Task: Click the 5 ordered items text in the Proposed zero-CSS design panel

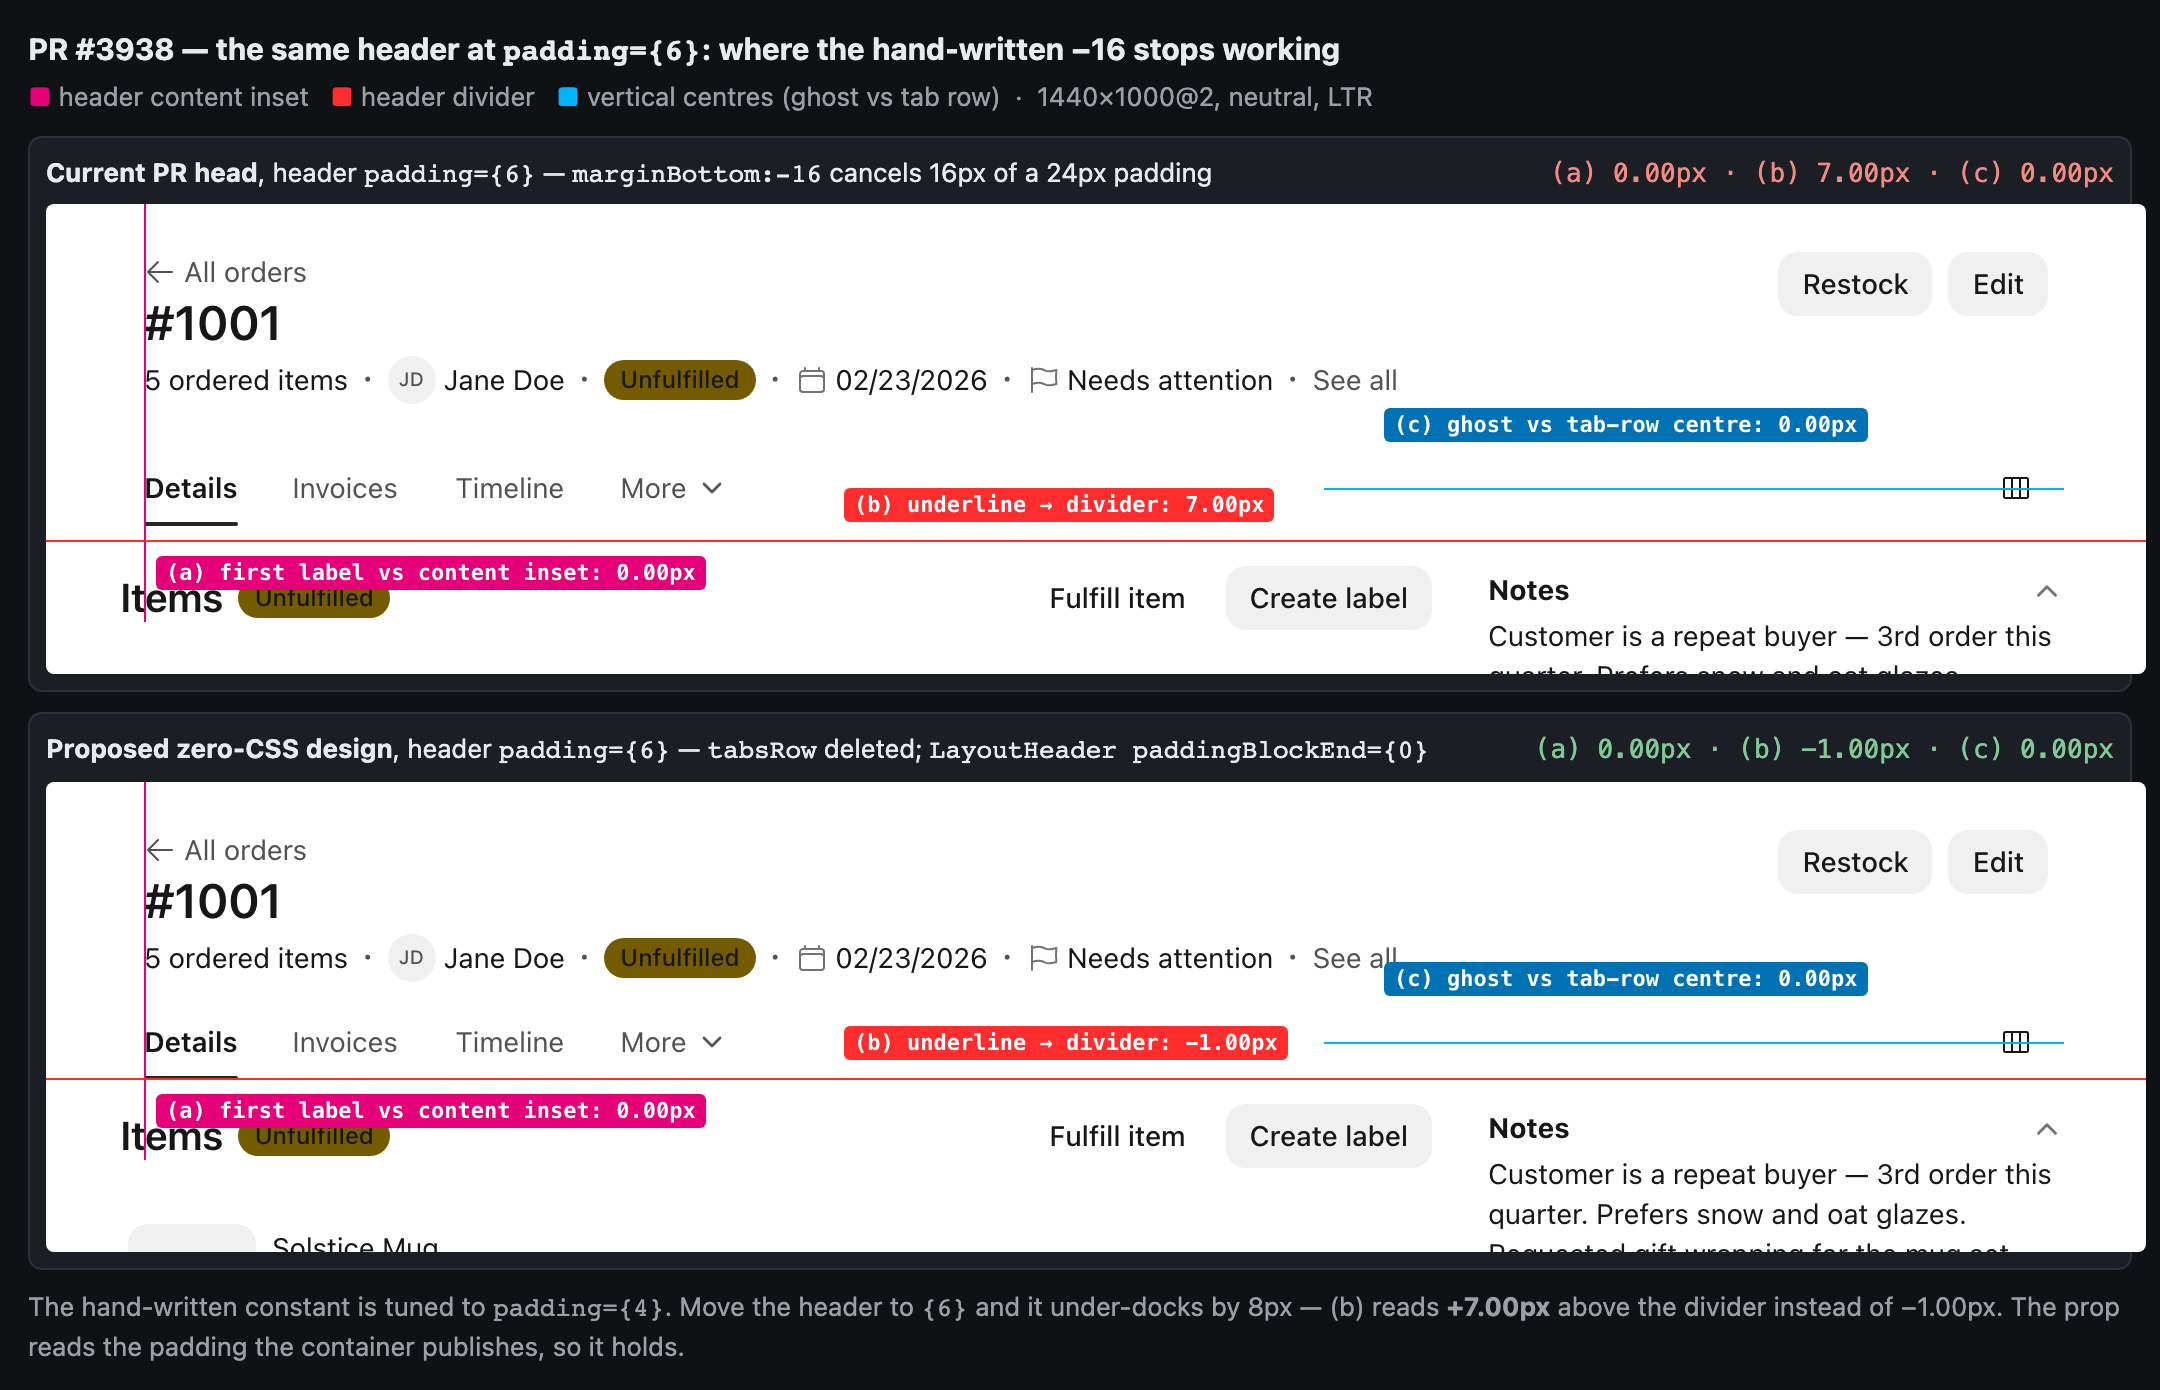Action: (246, 959)
